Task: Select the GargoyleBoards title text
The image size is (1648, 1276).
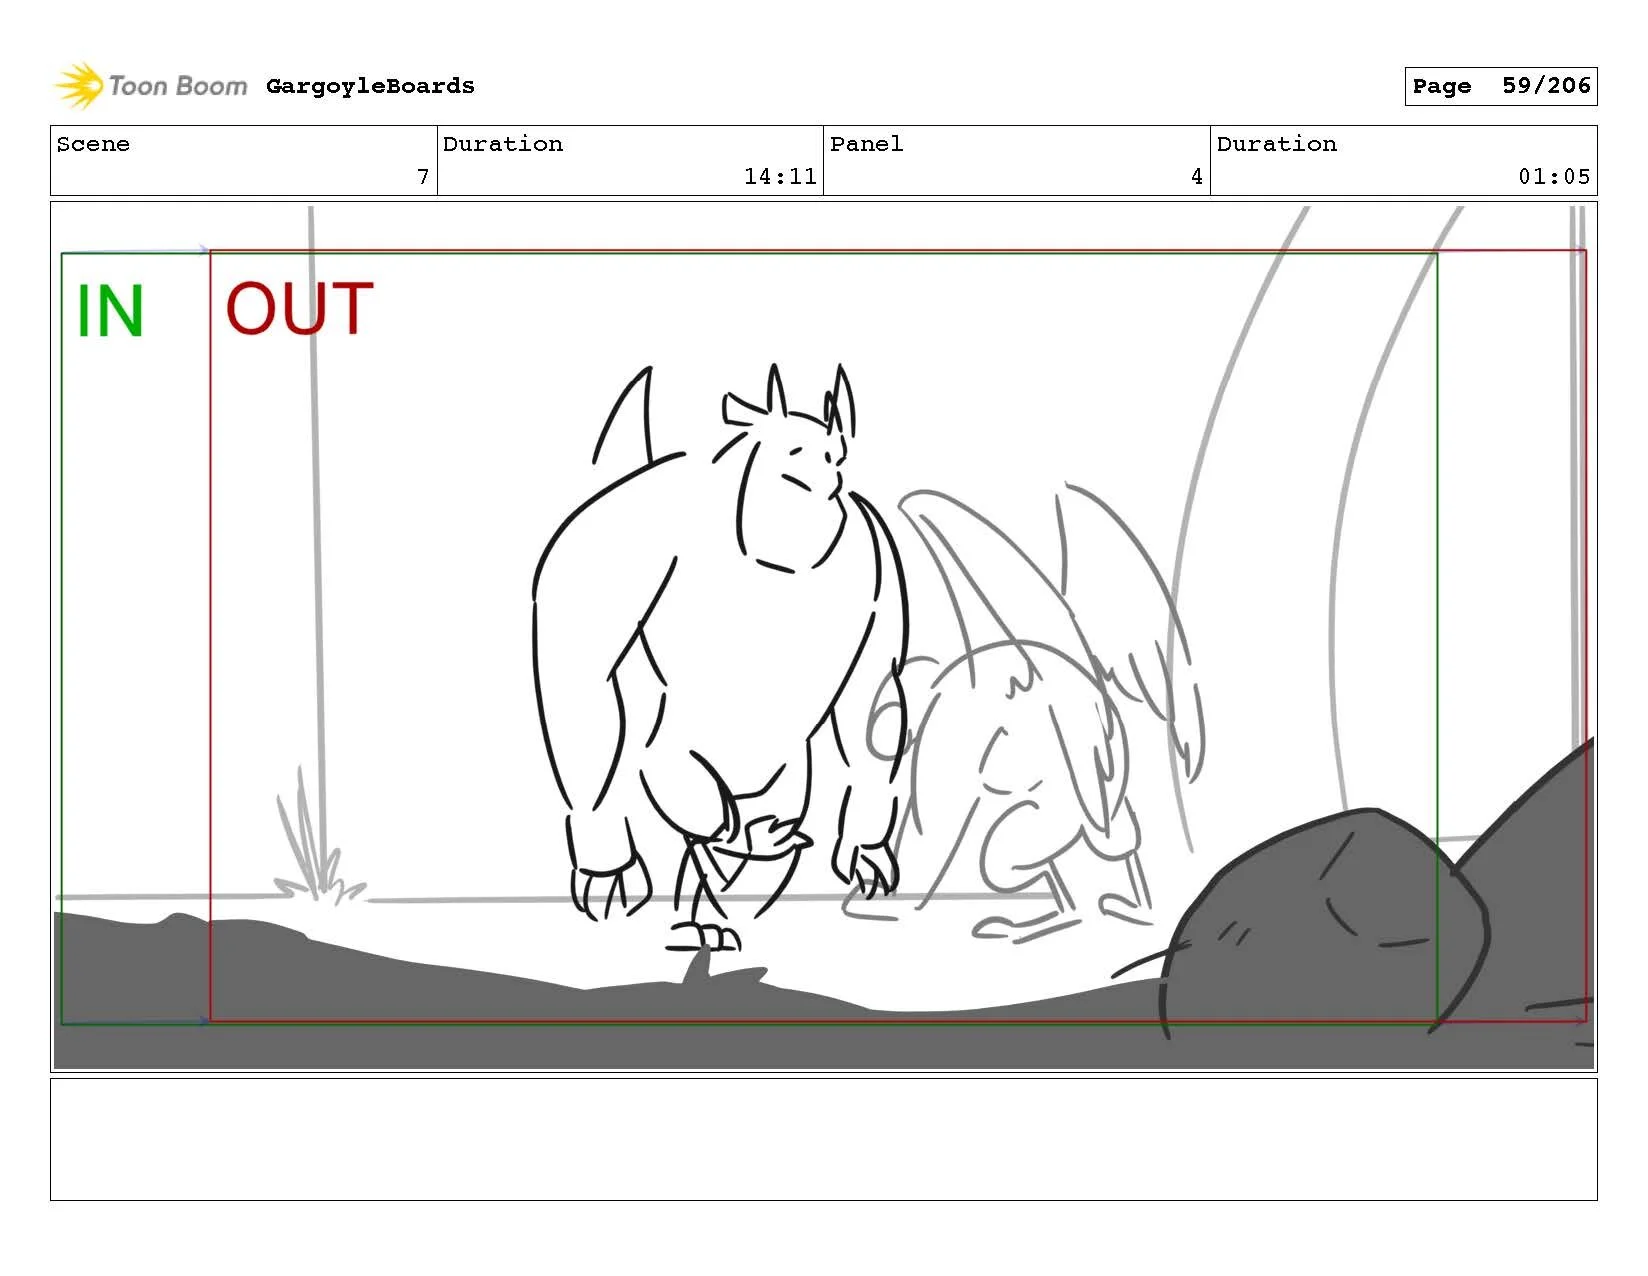Action: (370, 86)
